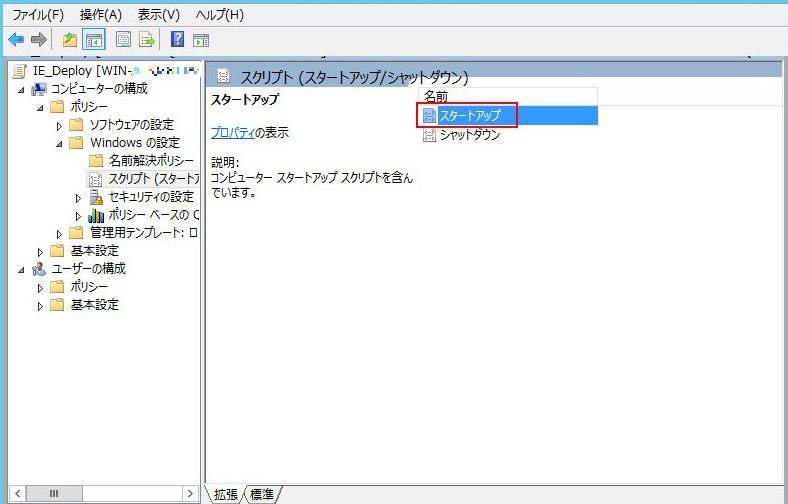Toggle Show/Hide Console Tree toolbar button
The height and width of the screenshot is (504, 788).
tap(94, 39)
